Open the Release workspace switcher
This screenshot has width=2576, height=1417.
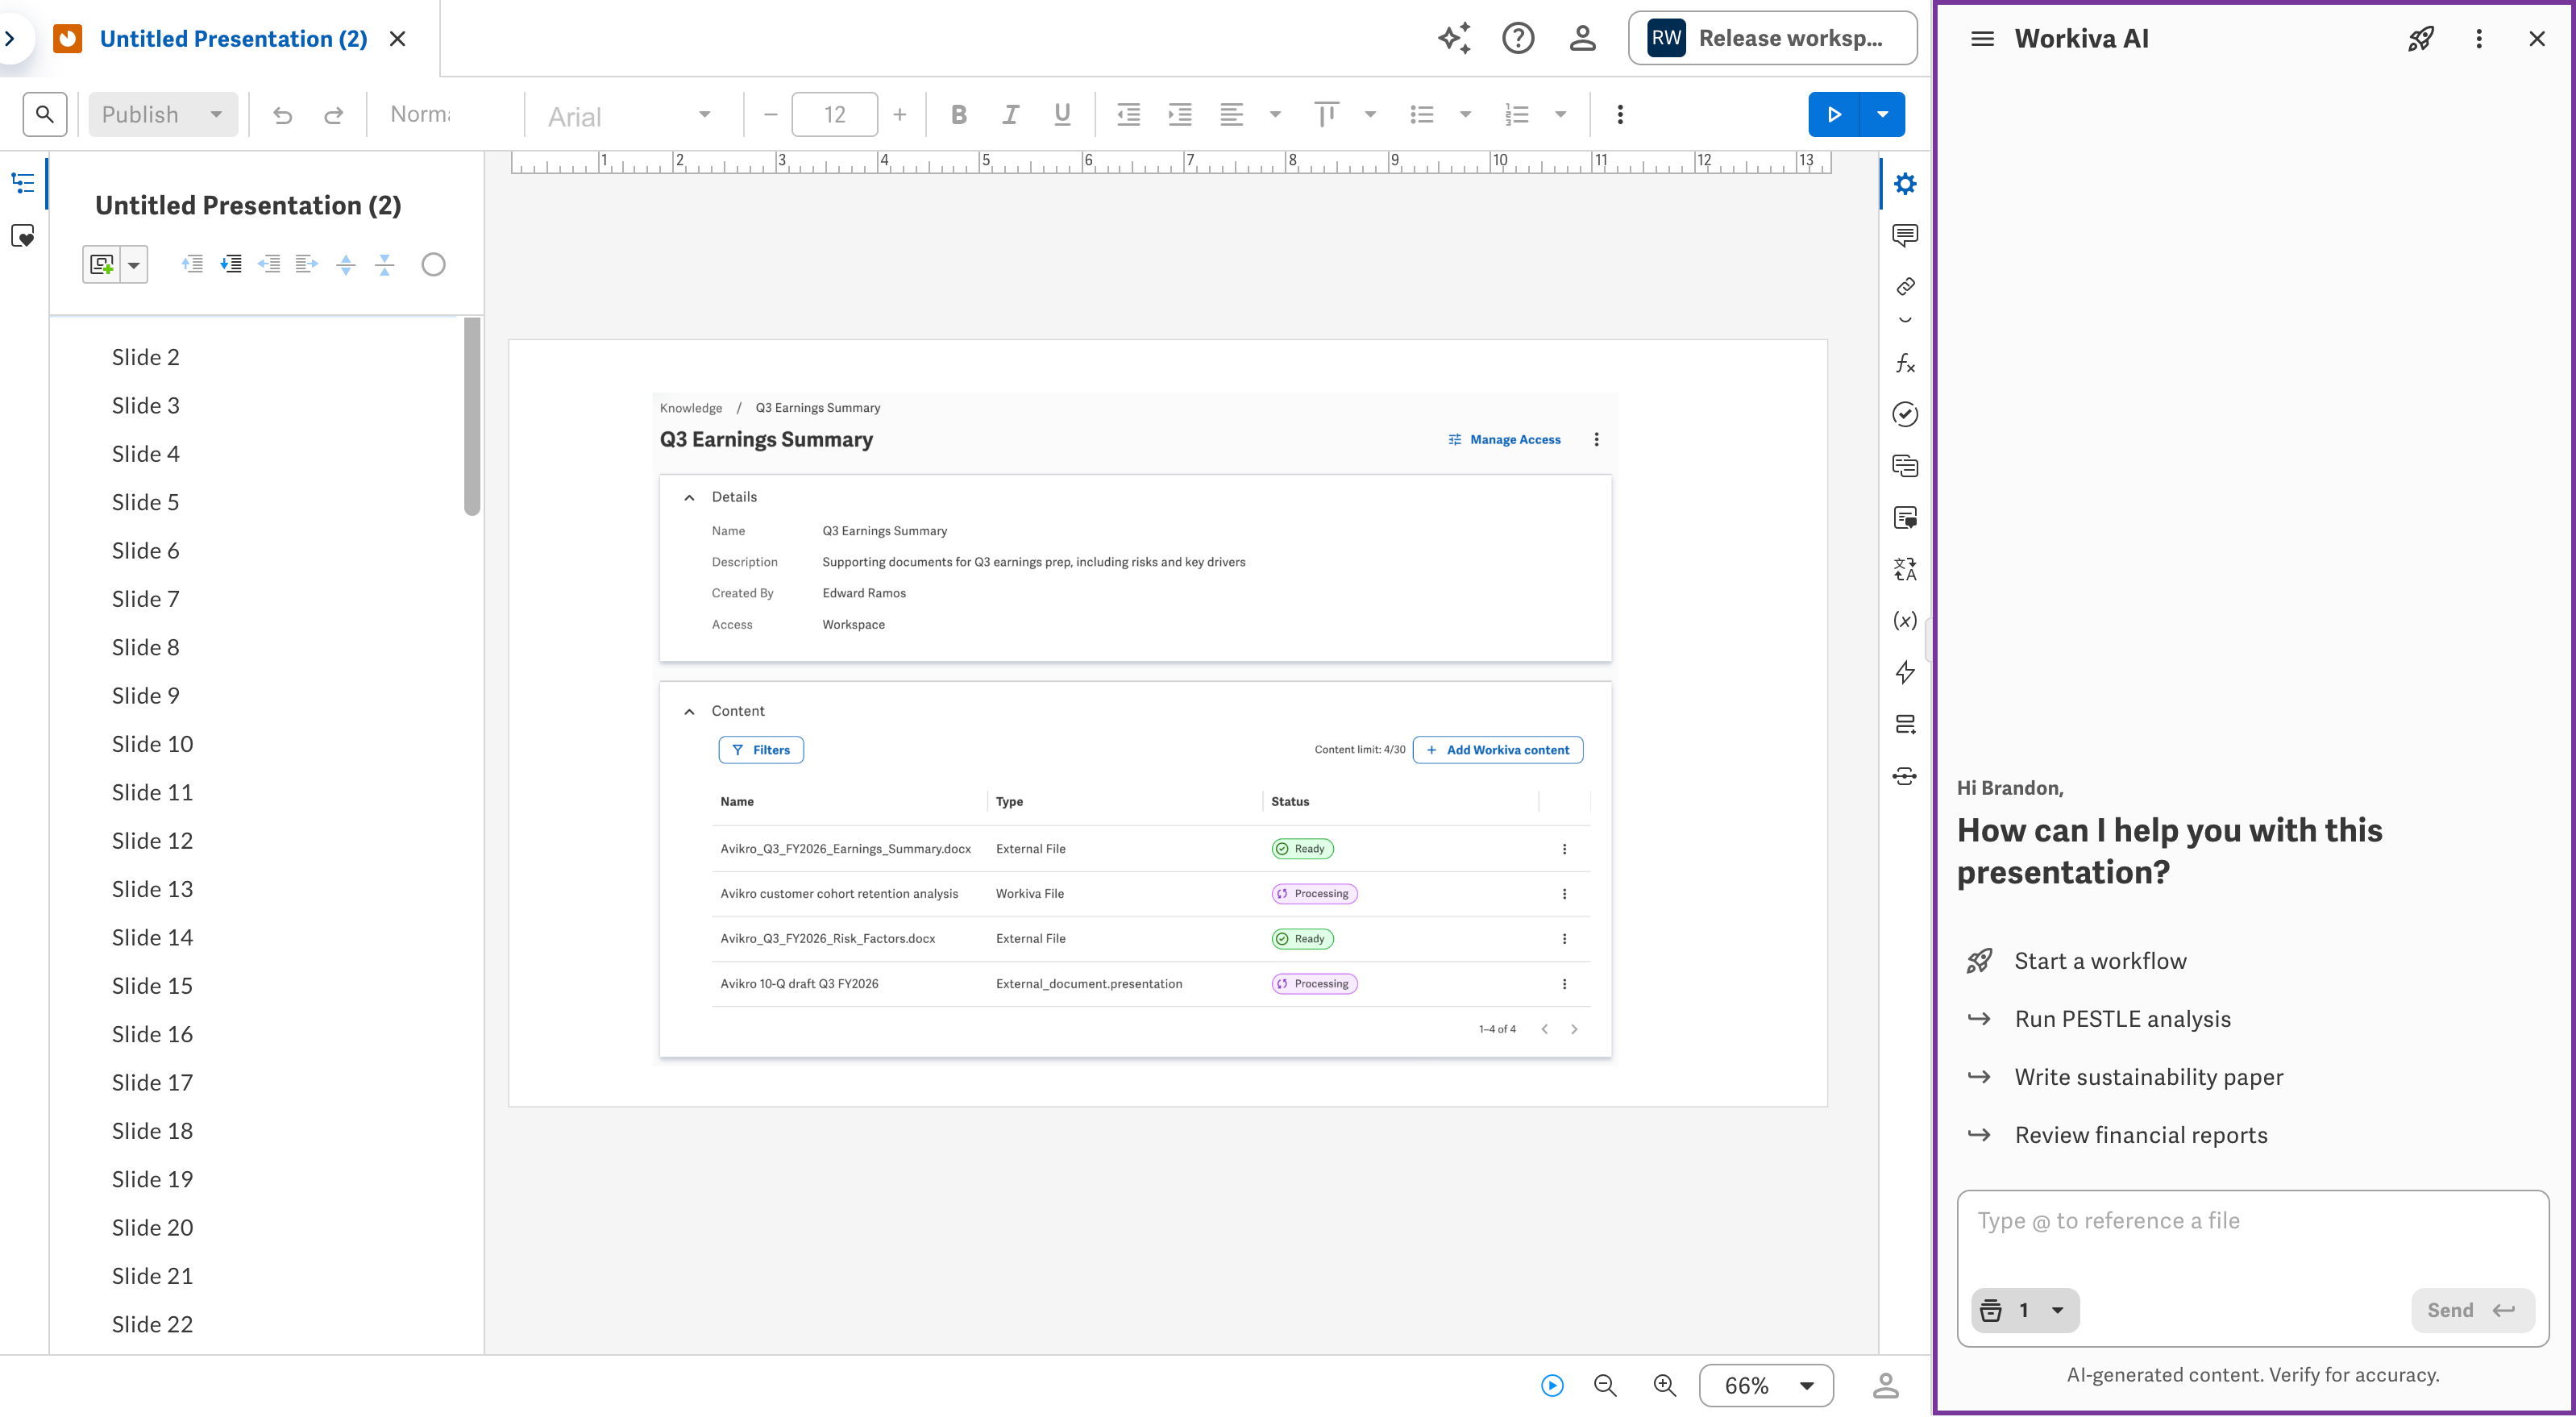tap(1772, 38)
